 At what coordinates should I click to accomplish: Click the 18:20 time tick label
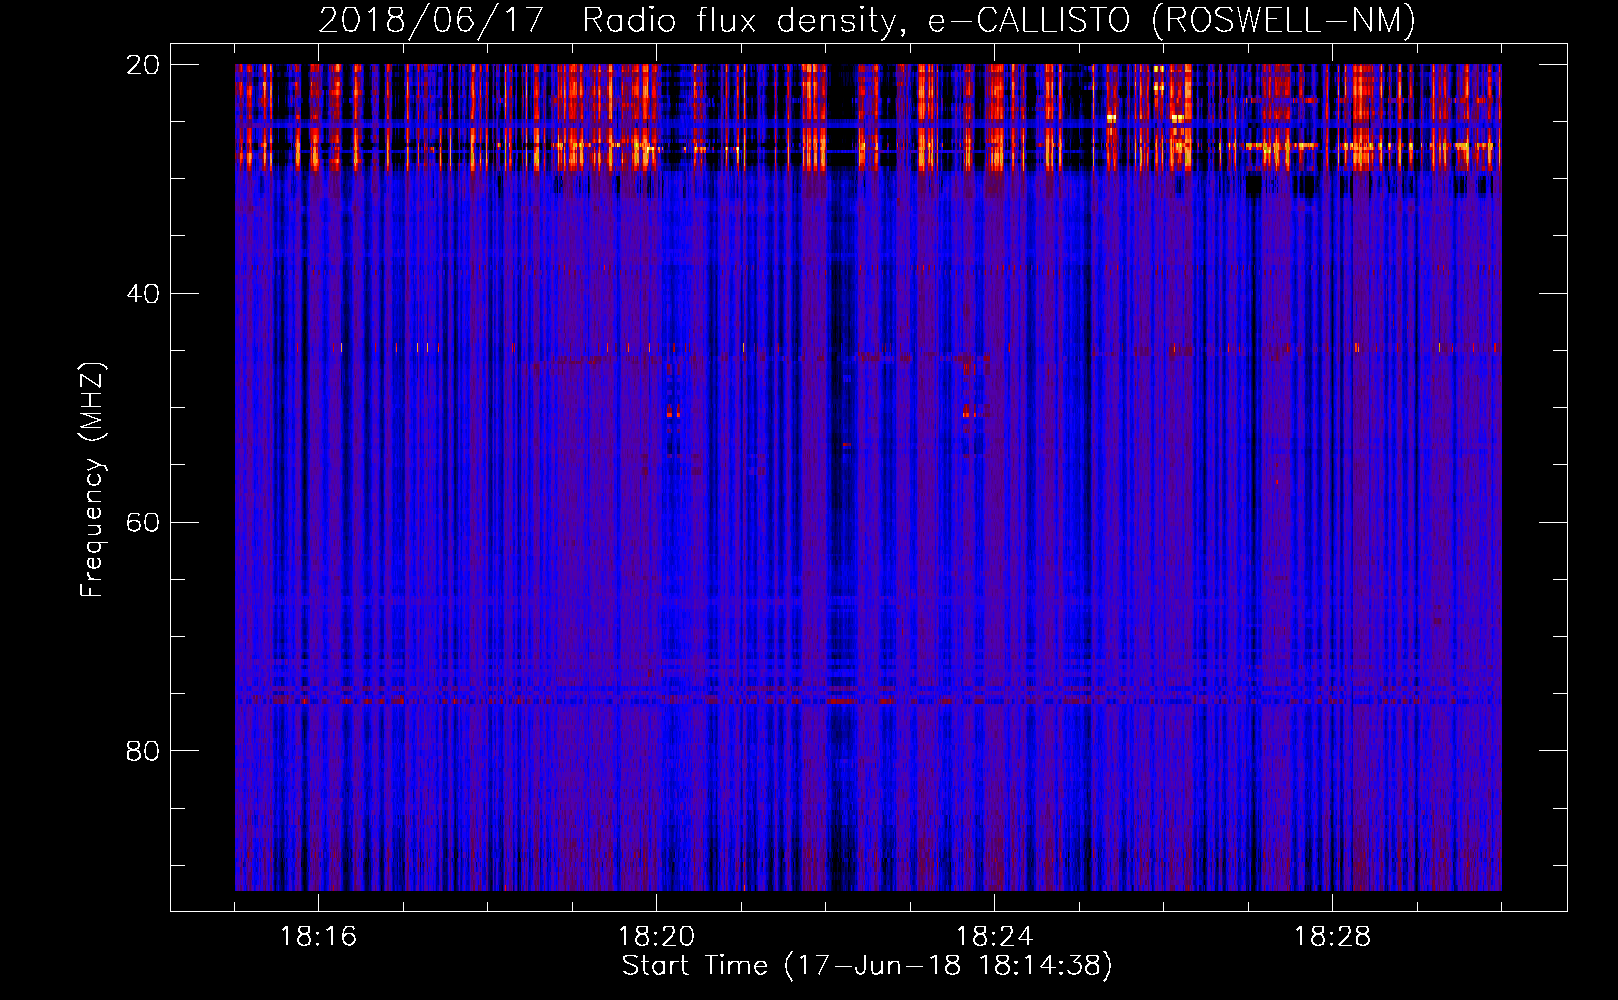coord(656,937)
